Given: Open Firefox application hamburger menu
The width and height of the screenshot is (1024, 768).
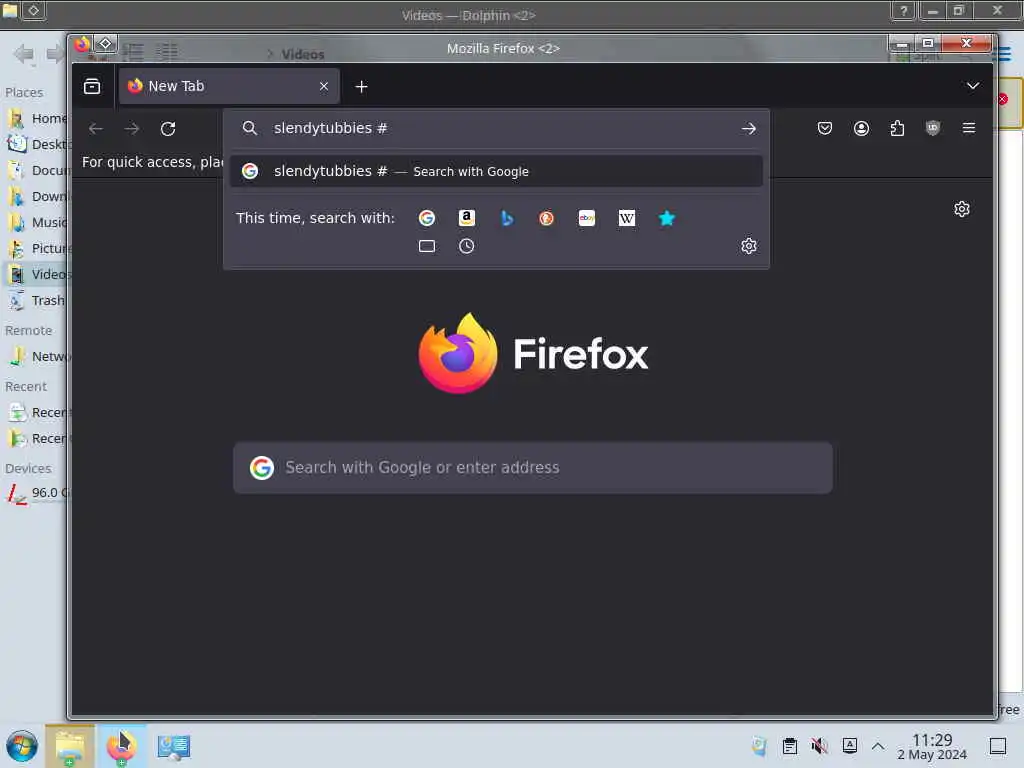Looking at the screenshot, I should point(968,129).
